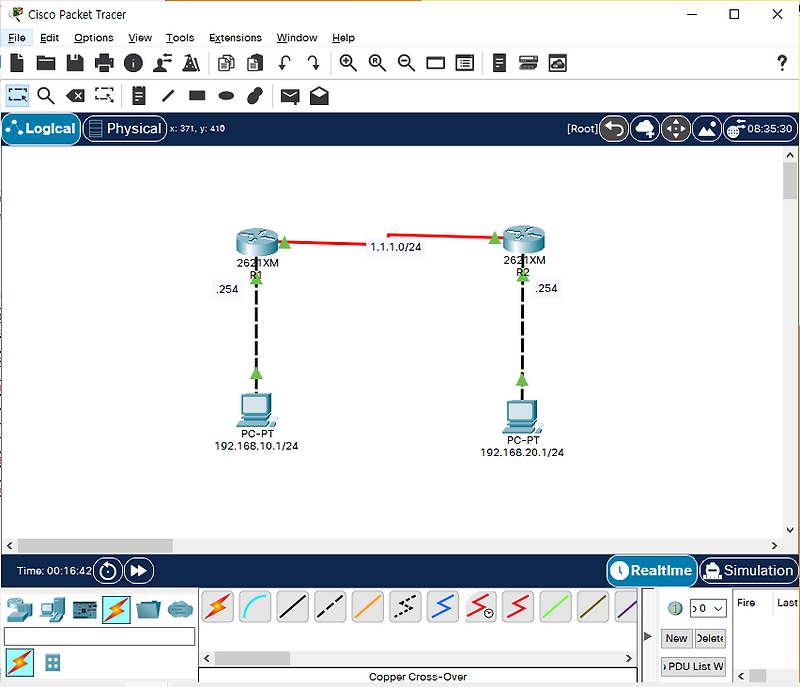The height and width of the screenshot is (687, 800).
Task: Select the End Devices category
Action: click(x=53, y=609)
